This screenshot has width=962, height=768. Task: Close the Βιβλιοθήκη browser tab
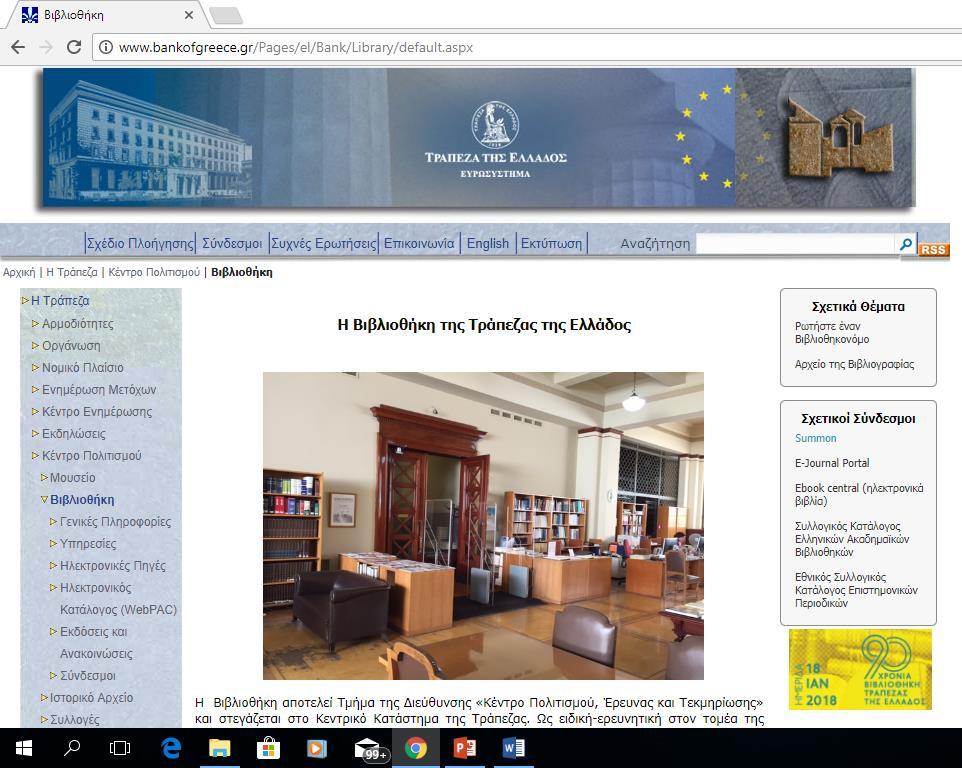click(189, 15)
